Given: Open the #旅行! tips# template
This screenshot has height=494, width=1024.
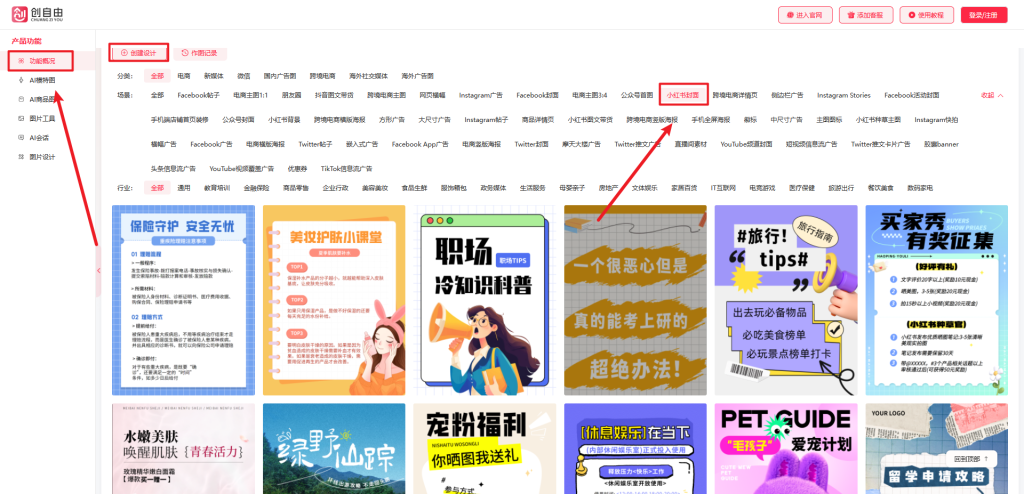Looking at the screenshot, I should coord(786,300).
